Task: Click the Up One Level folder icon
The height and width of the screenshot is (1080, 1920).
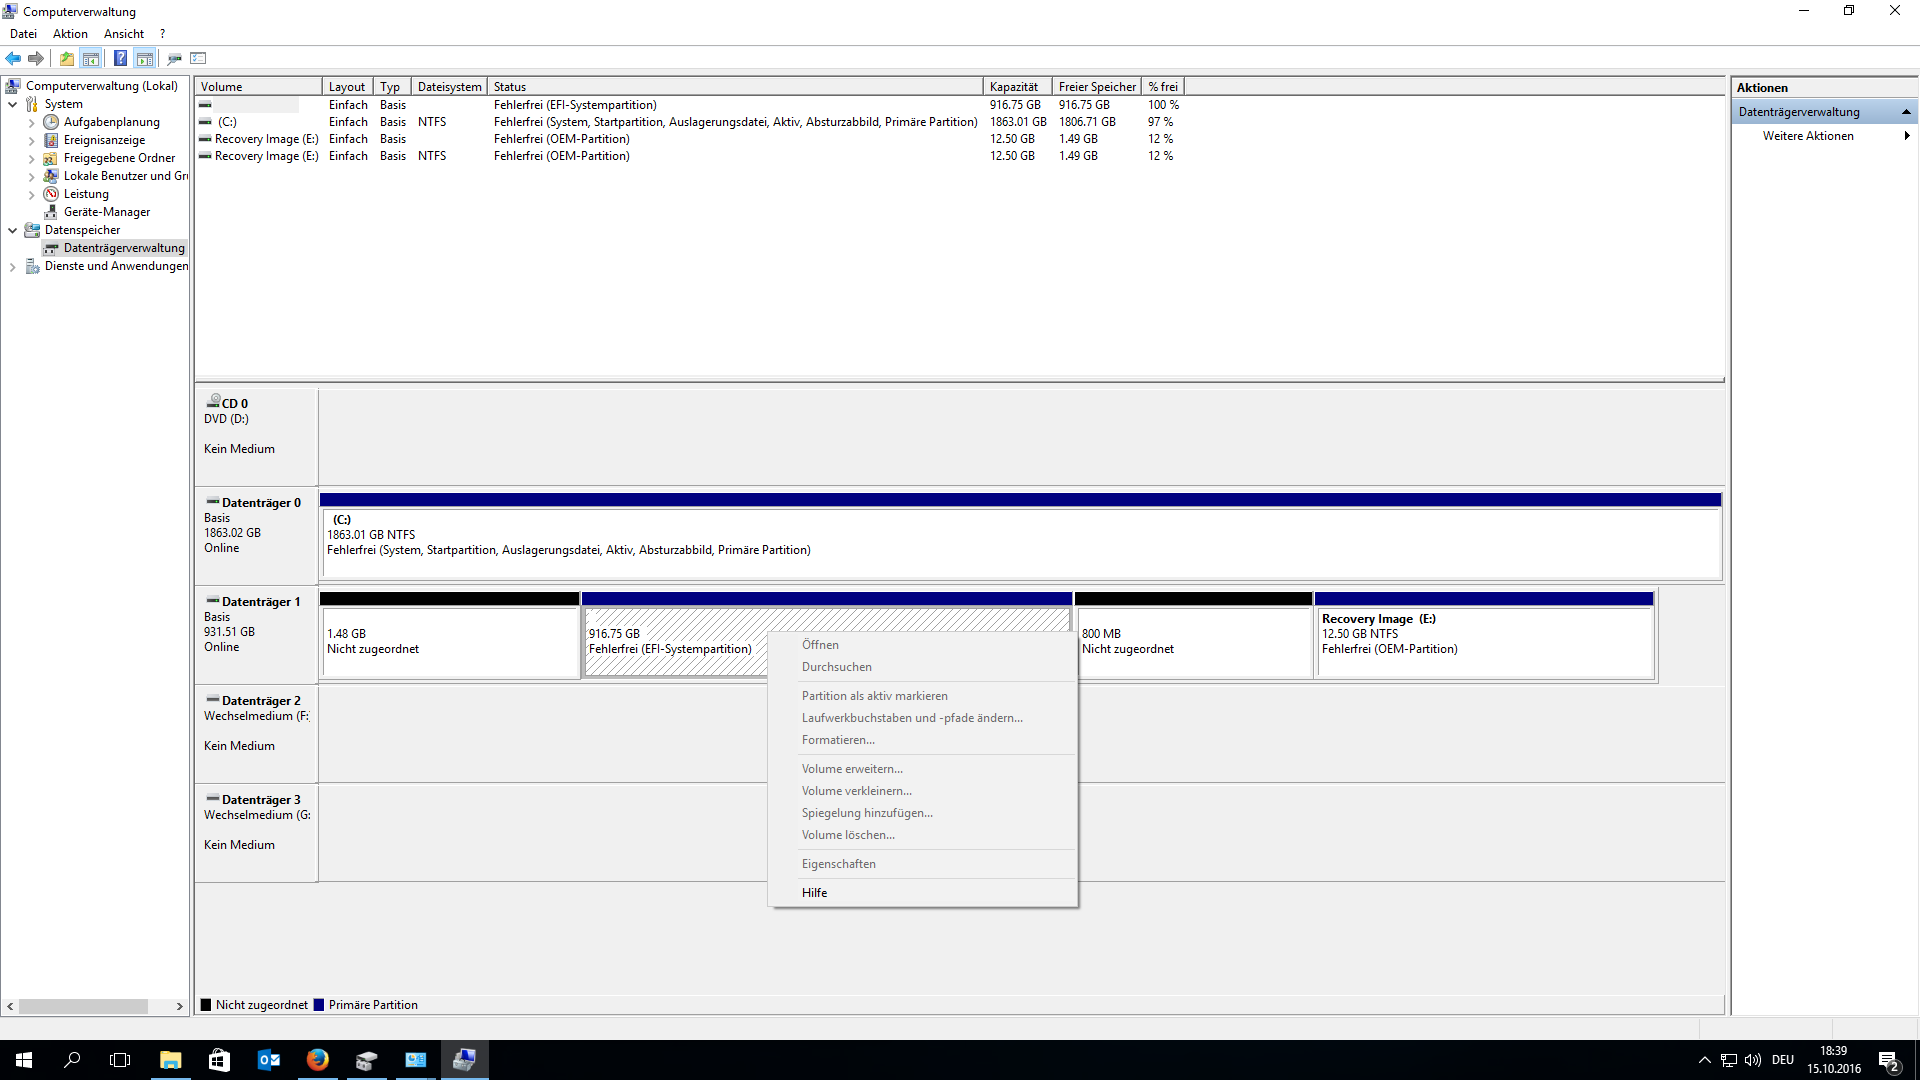Action: (66, 58)
